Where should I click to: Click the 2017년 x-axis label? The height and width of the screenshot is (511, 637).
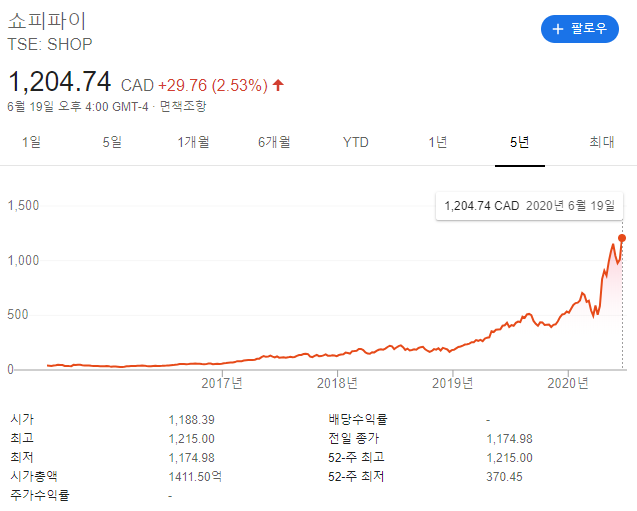coord(222,383)
